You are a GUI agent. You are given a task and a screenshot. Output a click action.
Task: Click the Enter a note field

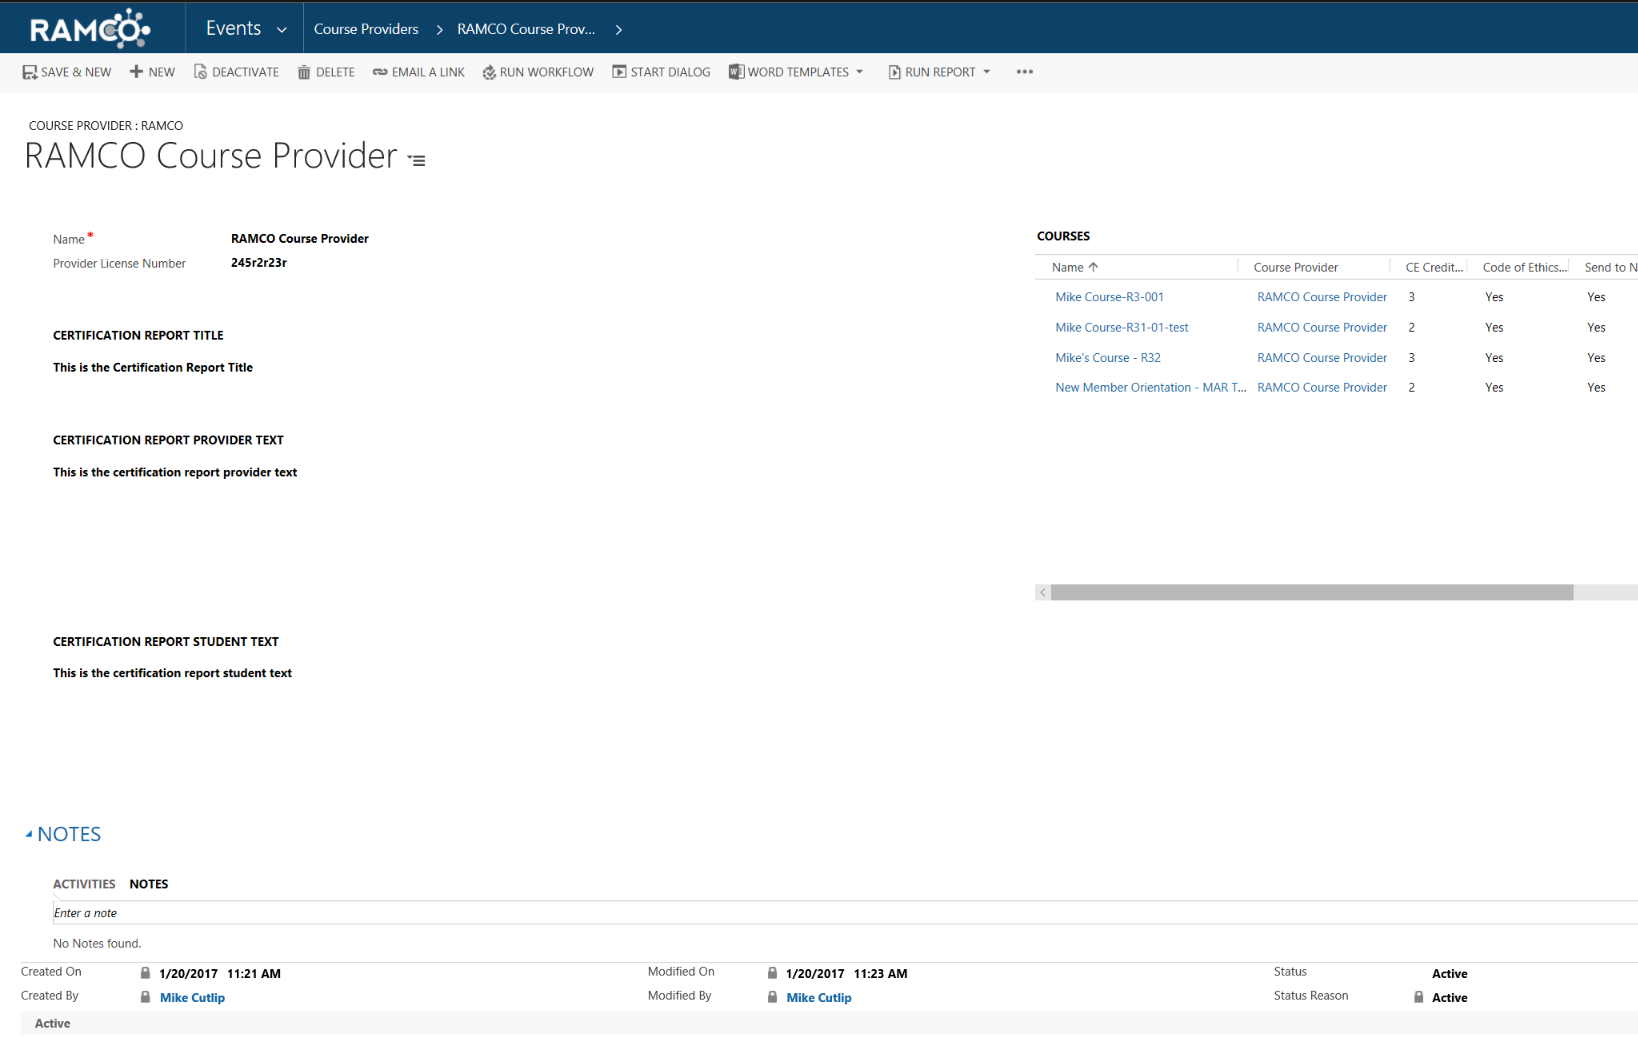point(845,912)
